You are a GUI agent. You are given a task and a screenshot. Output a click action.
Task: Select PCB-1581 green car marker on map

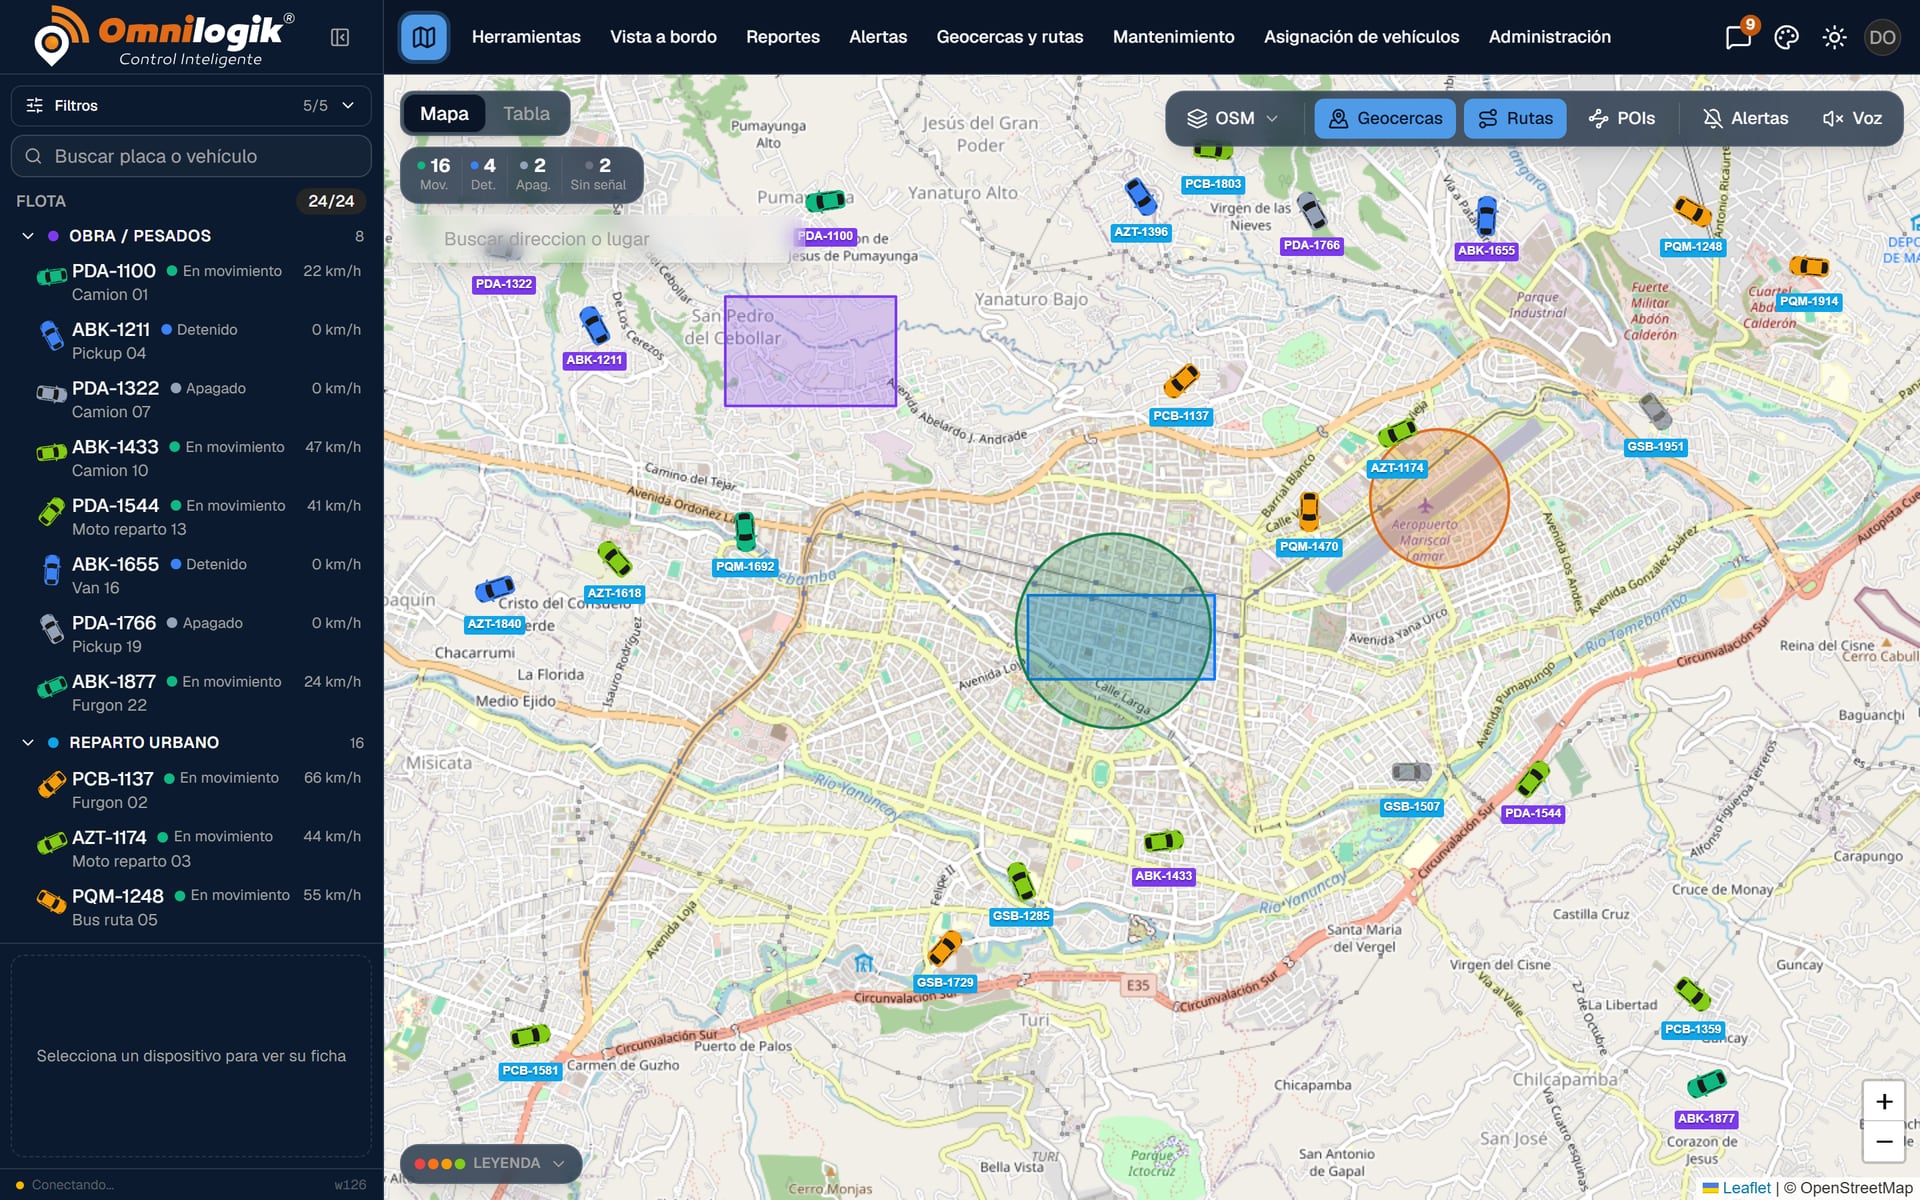pos(530,1035)
